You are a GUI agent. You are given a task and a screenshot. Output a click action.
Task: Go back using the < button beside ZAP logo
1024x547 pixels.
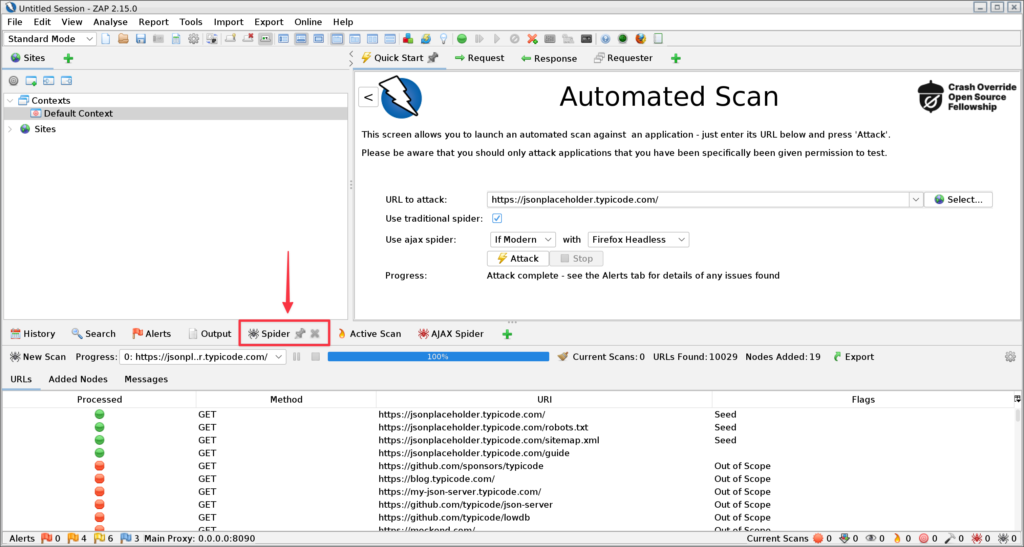tap(368, 97)
